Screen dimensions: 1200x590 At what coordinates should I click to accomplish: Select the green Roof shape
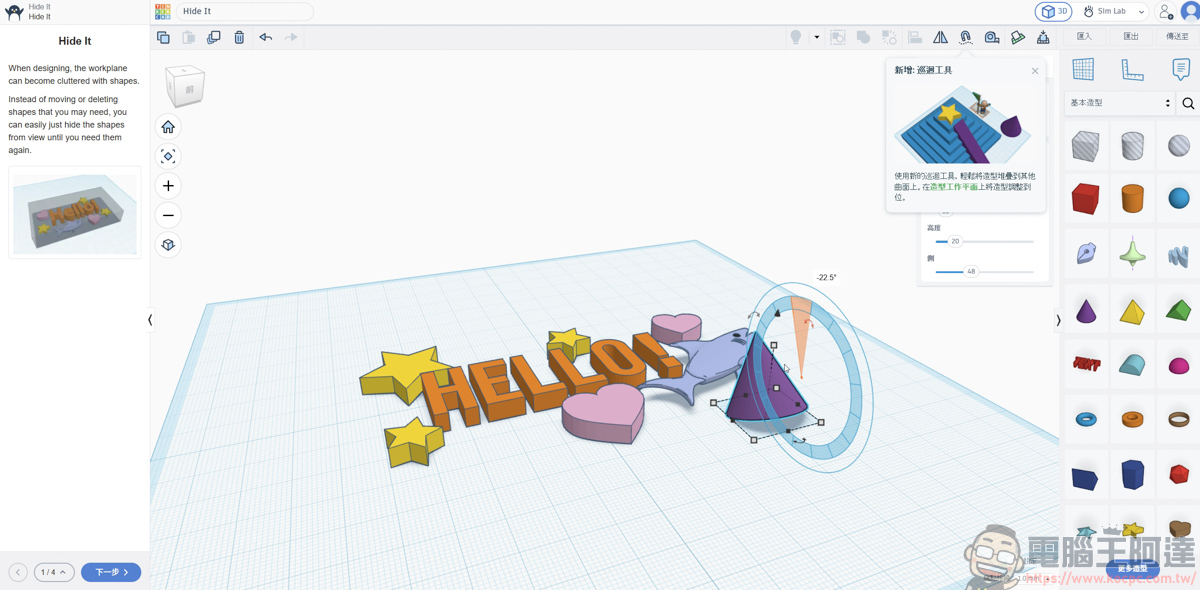(1179, 311)
